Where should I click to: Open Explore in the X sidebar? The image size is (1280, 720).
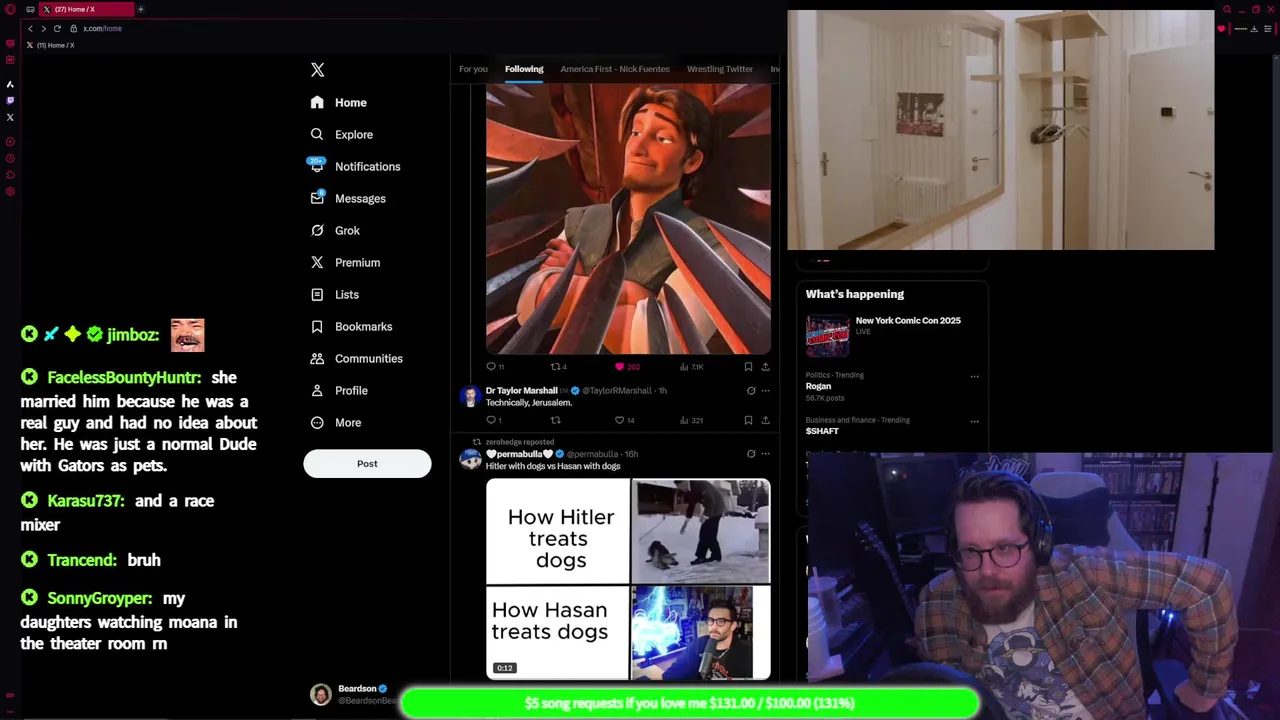coord(341,134)
